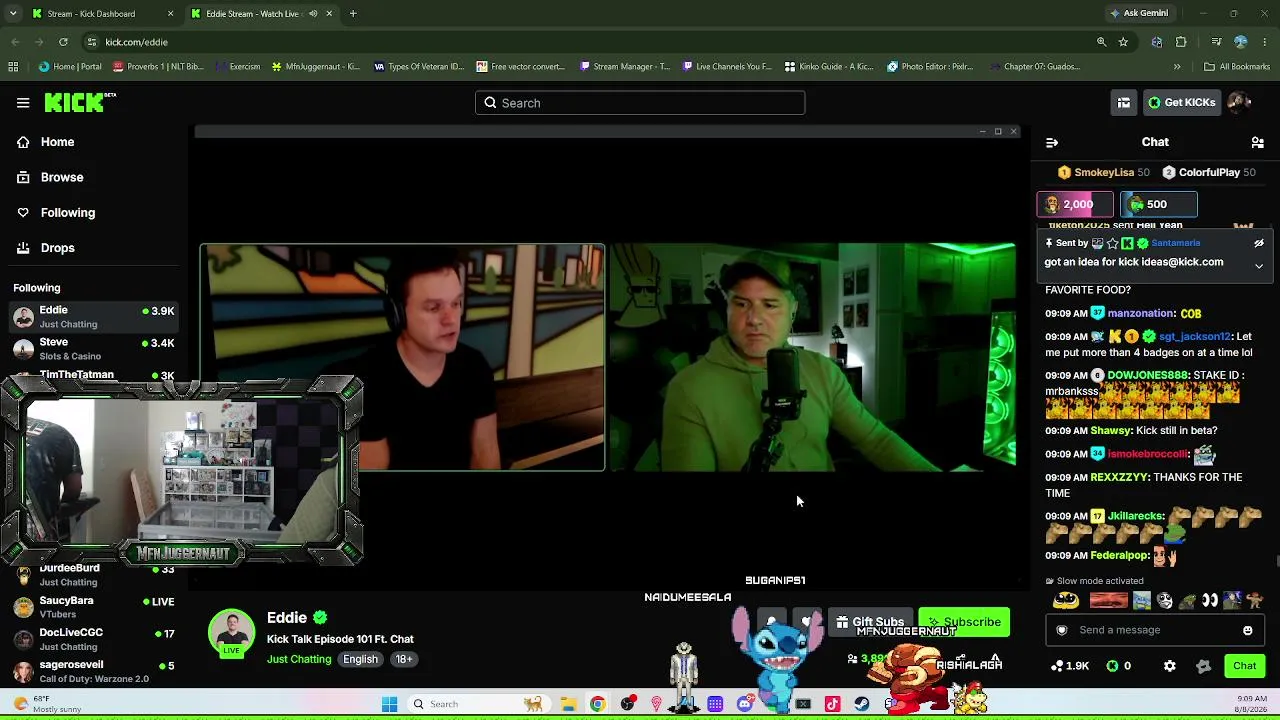The height and width of the screenshot is (720, 1280).
Task: Open Steam from the taskbar
Action: (x=862, y=704)
